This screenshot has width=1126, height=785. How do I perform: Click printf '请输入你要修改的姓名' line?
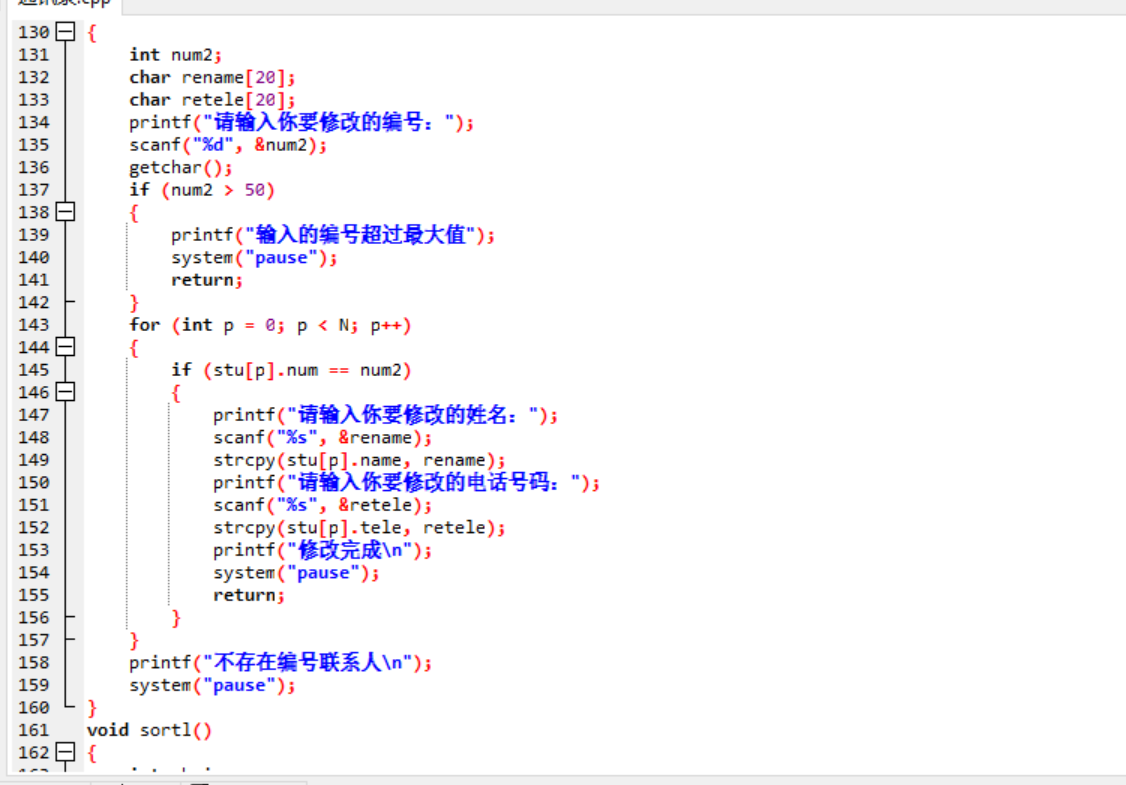[x=386, y=415]
